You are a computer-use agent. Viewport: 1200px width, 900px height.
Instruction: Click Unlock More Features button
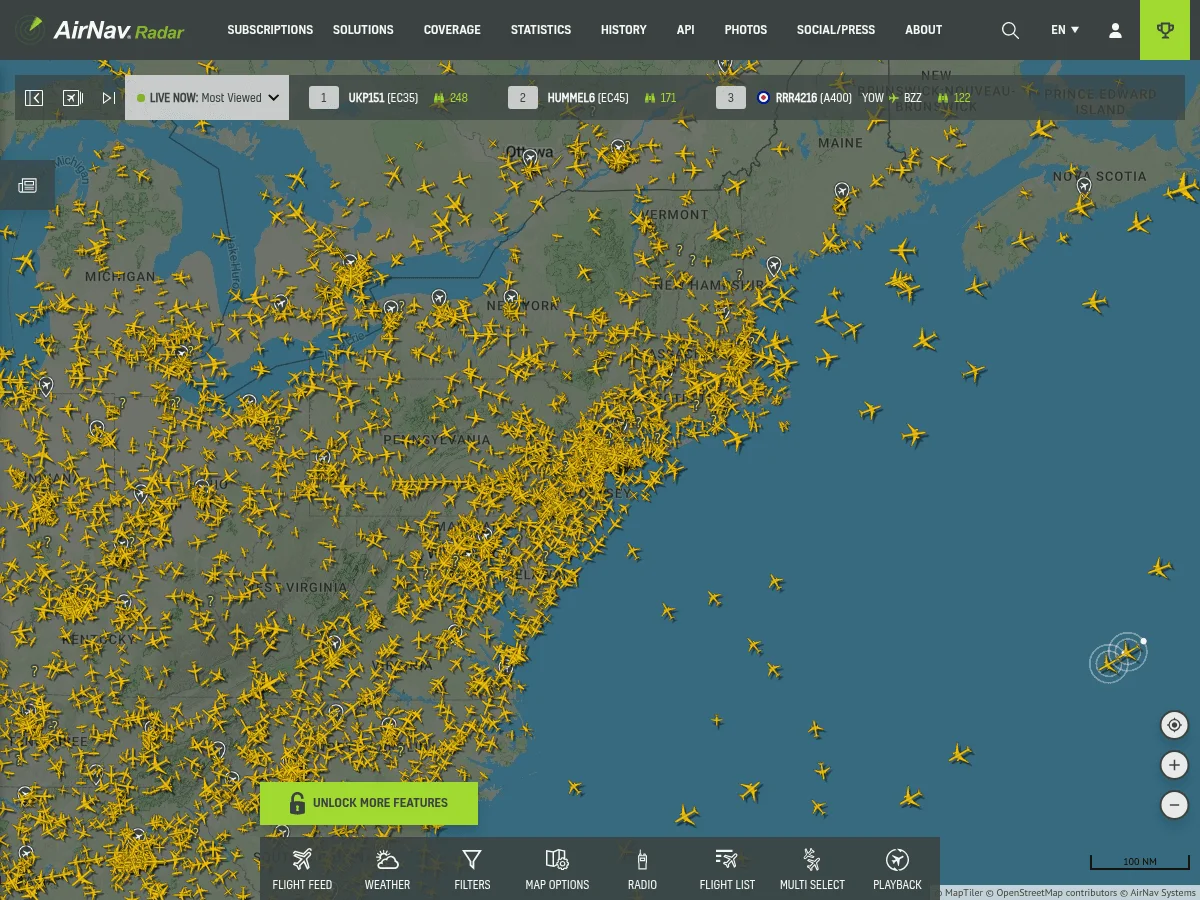point(369,803)
